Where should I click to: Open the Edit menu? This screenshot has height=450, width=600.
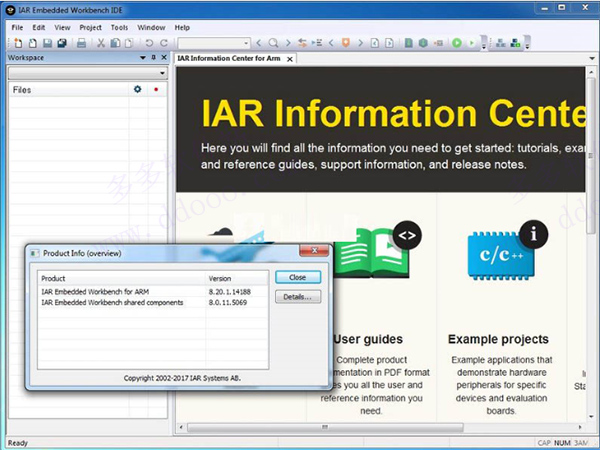[39, 28]
